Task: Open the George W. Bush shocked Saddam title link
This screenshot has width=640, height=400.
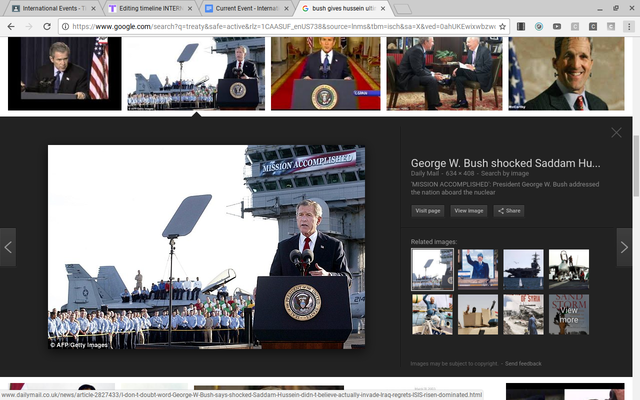Action: (505, 163)
